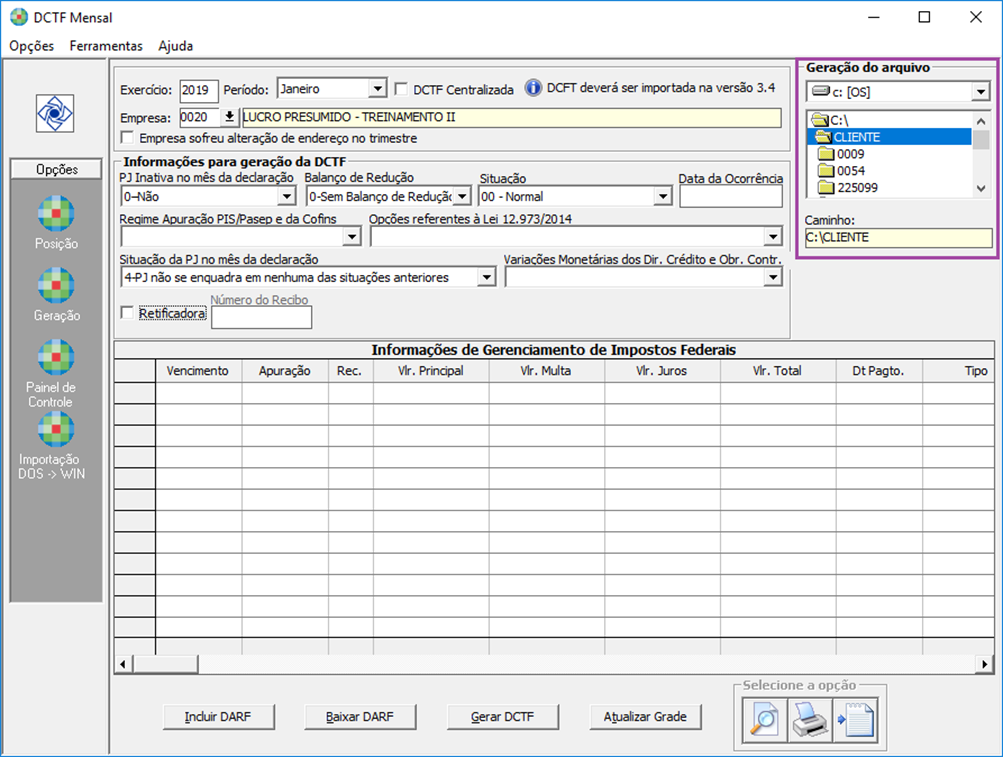The image size is (1003, 757).
Task: Select the export to file icon
Action: [856, 719]
